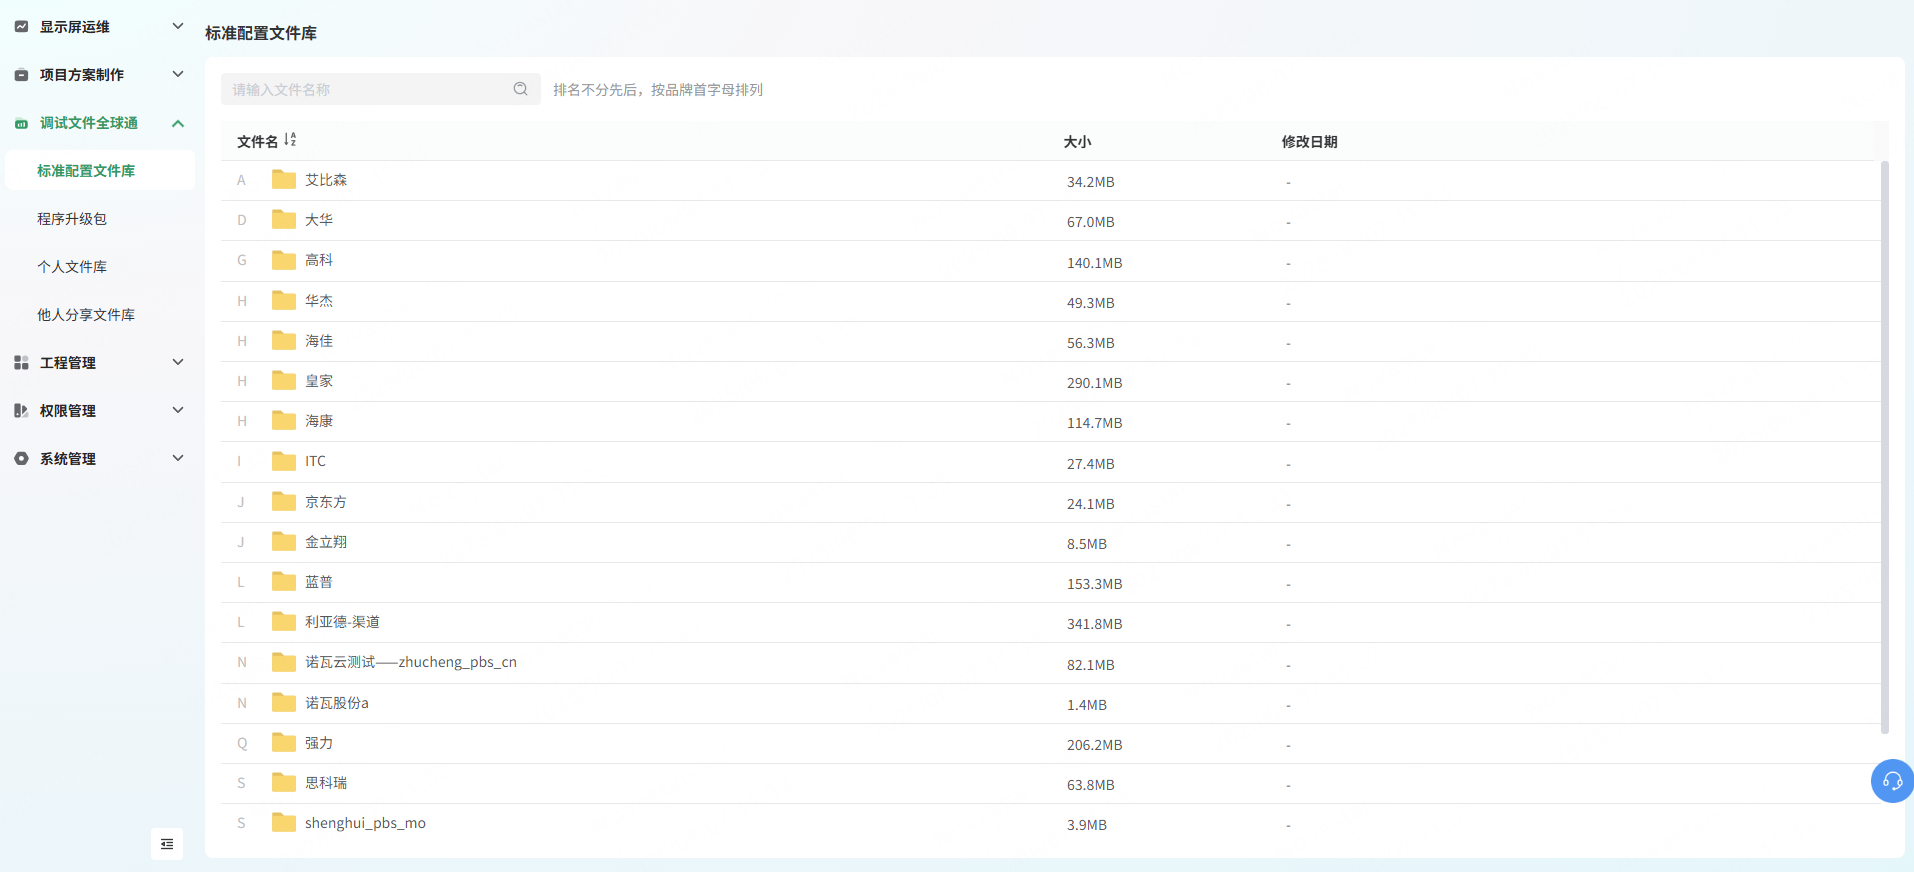The height and width of the screenshot is (872, 1914).
Task: Click the 项目方案制作 sidebar icon
Action: point(21,75)
